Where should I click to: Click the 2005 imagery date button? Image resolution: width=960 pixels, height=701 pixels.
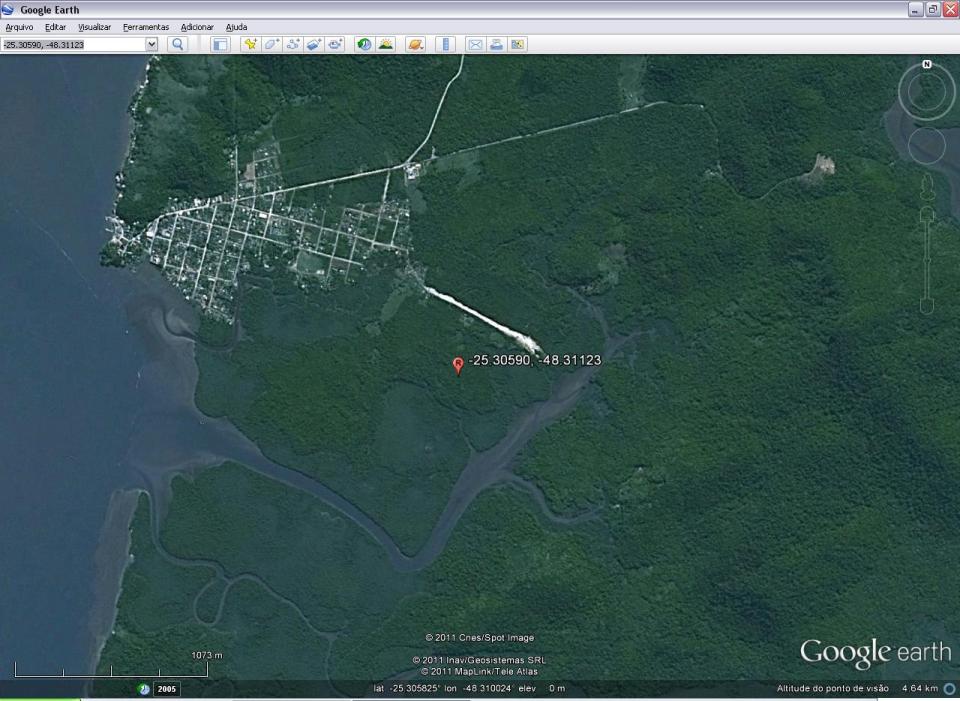167,689
